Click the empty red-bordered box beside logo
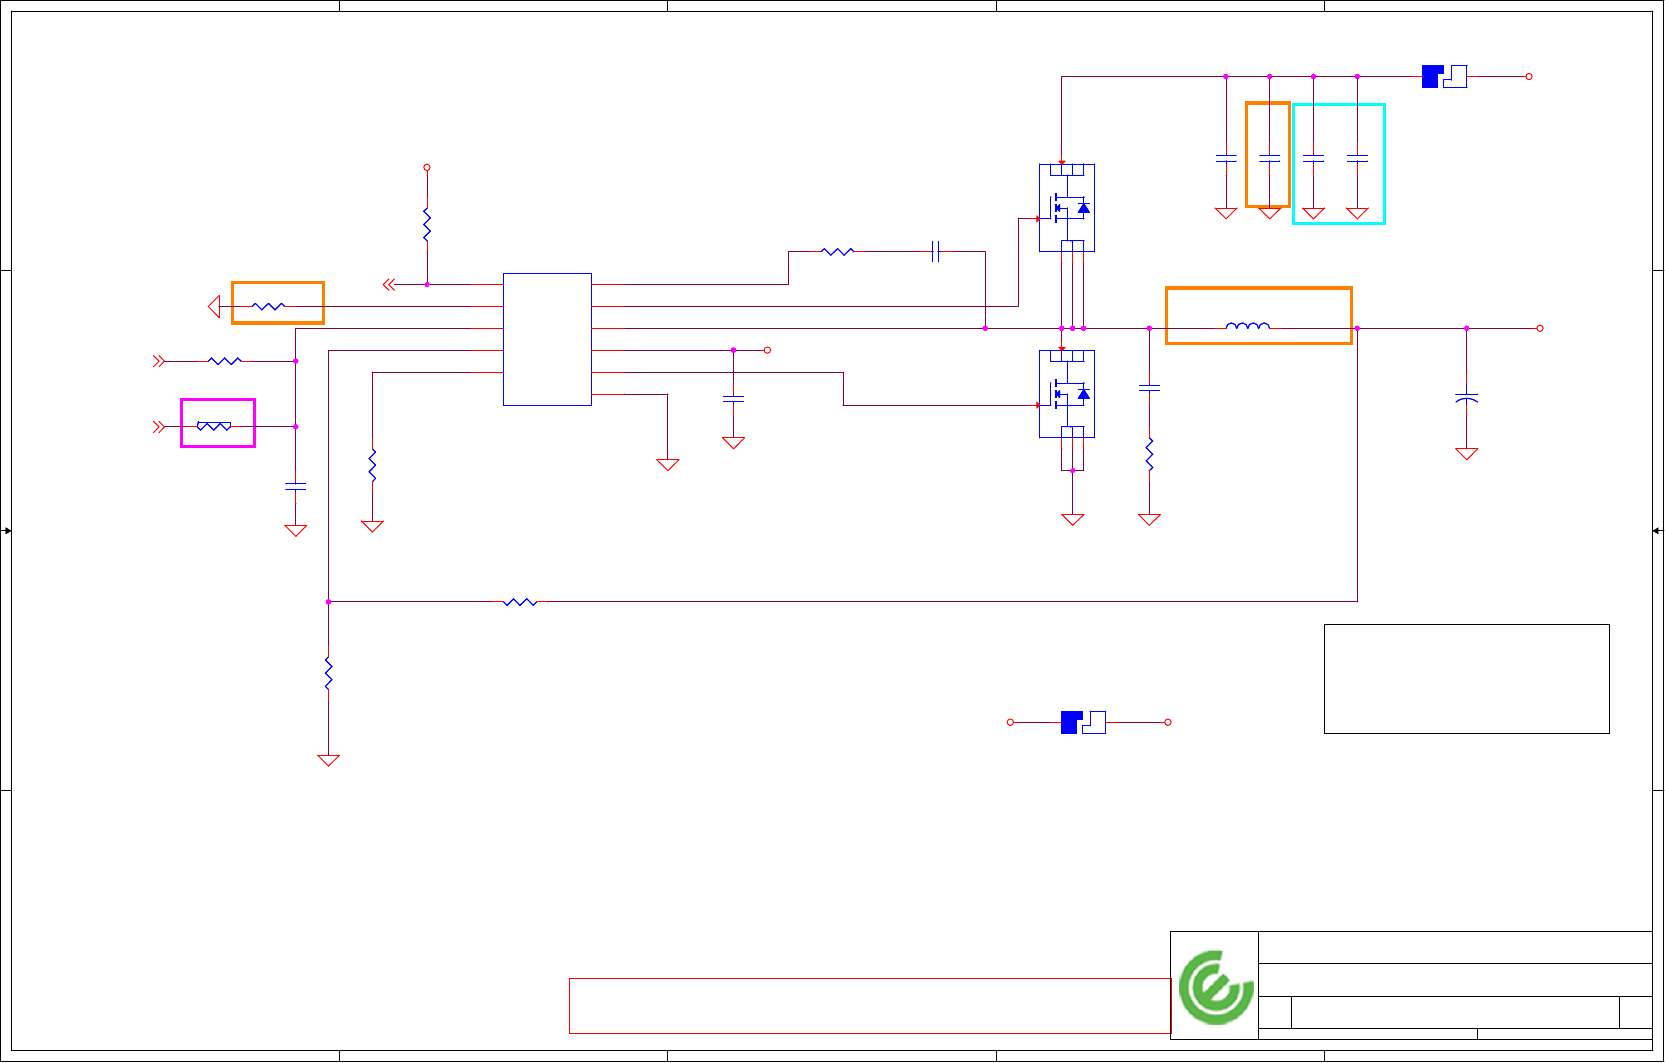 tap(869, 1005)
